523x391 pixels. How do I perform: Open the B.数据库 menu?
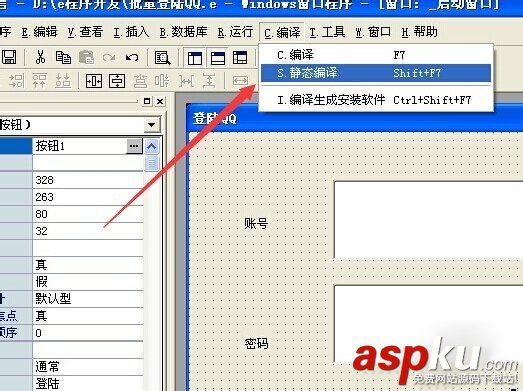183,32
